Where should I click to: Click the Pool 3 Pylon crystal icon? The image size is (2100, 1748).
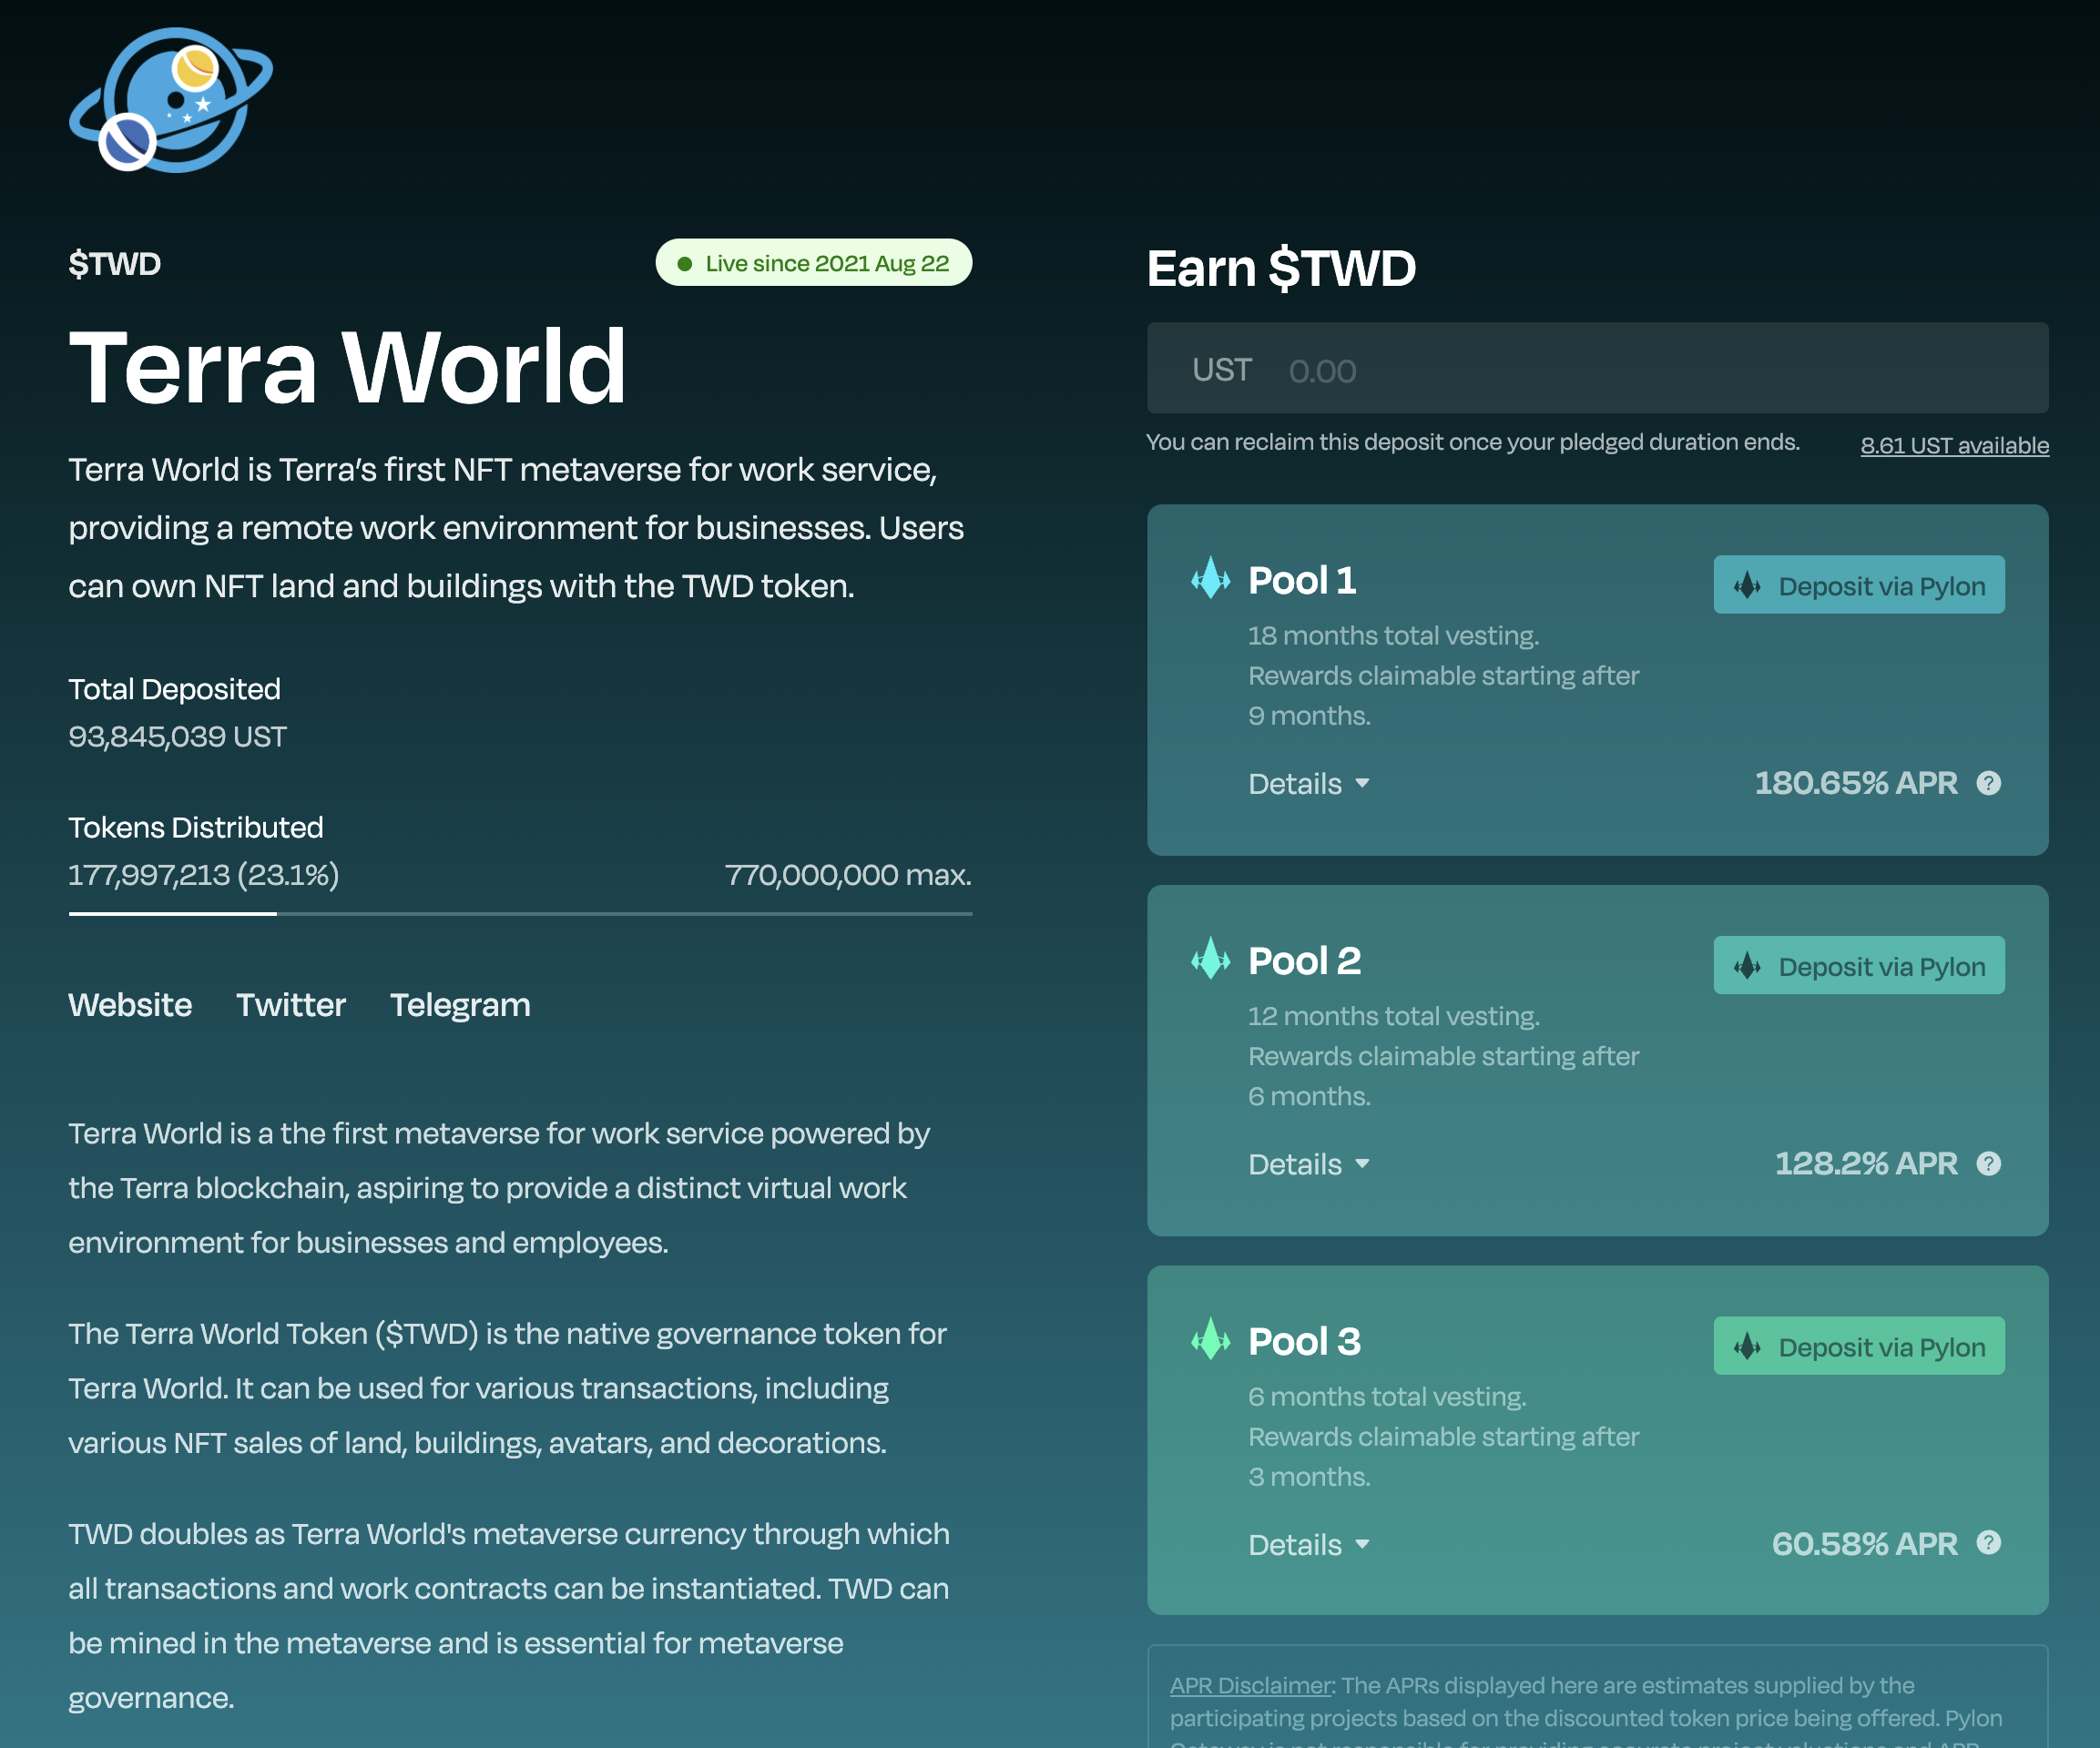coord(1210,1339)
